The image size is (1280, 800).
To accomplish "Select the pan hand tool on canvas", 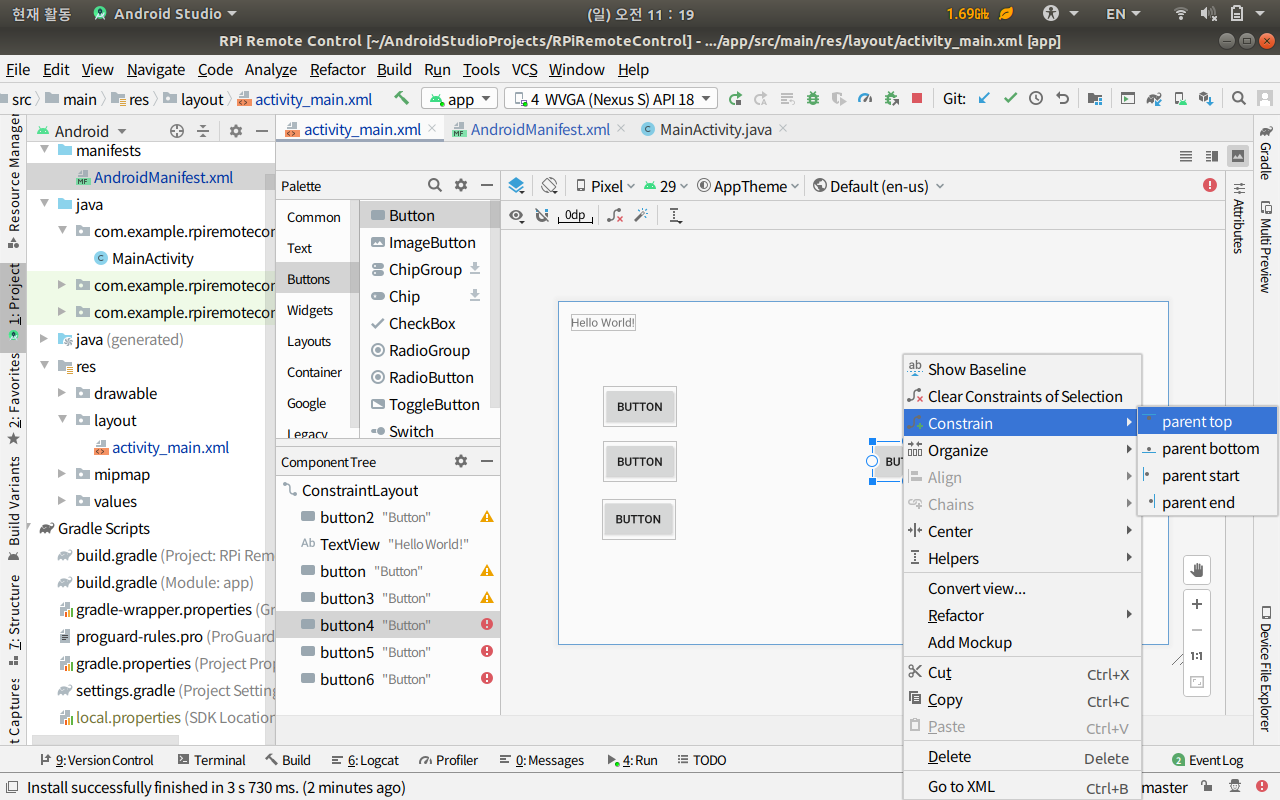I will click(1197, 571).
